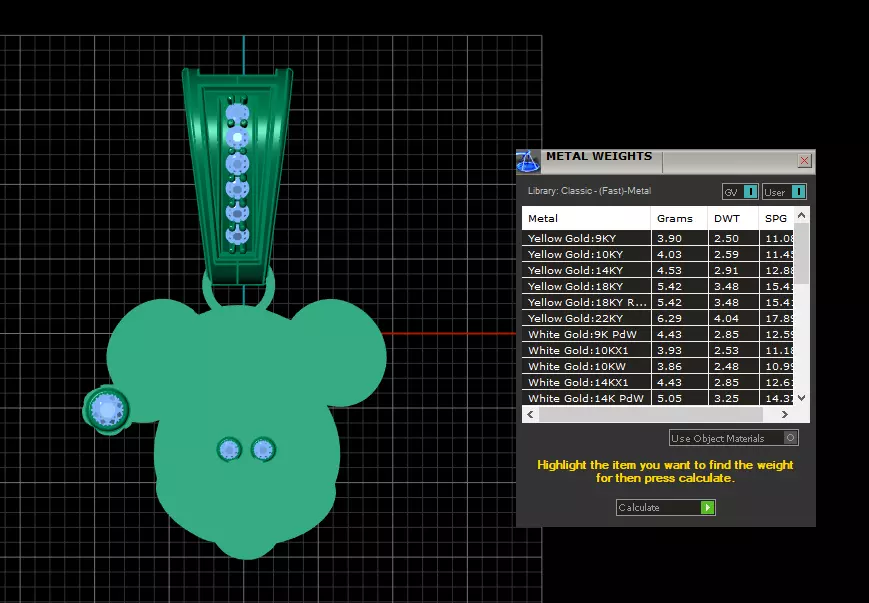Select the right eye gemstone

coord(263,449)
